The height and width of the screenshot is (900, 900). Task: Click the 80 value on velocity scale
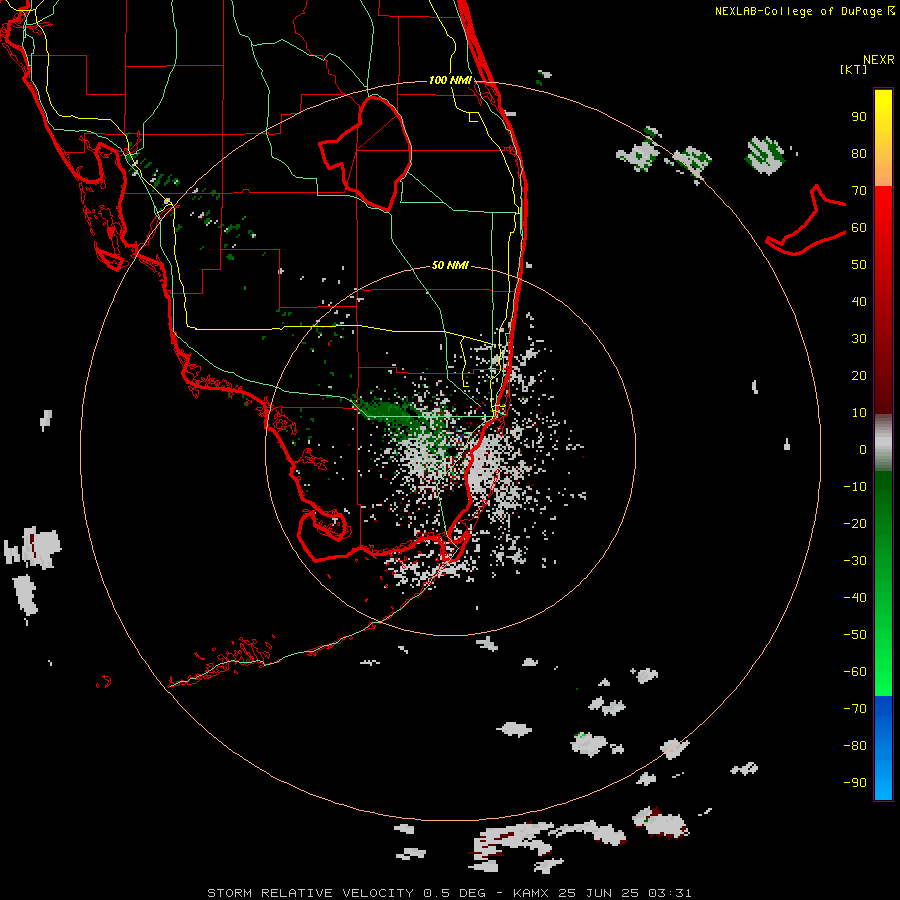click(x=859, y=154)
